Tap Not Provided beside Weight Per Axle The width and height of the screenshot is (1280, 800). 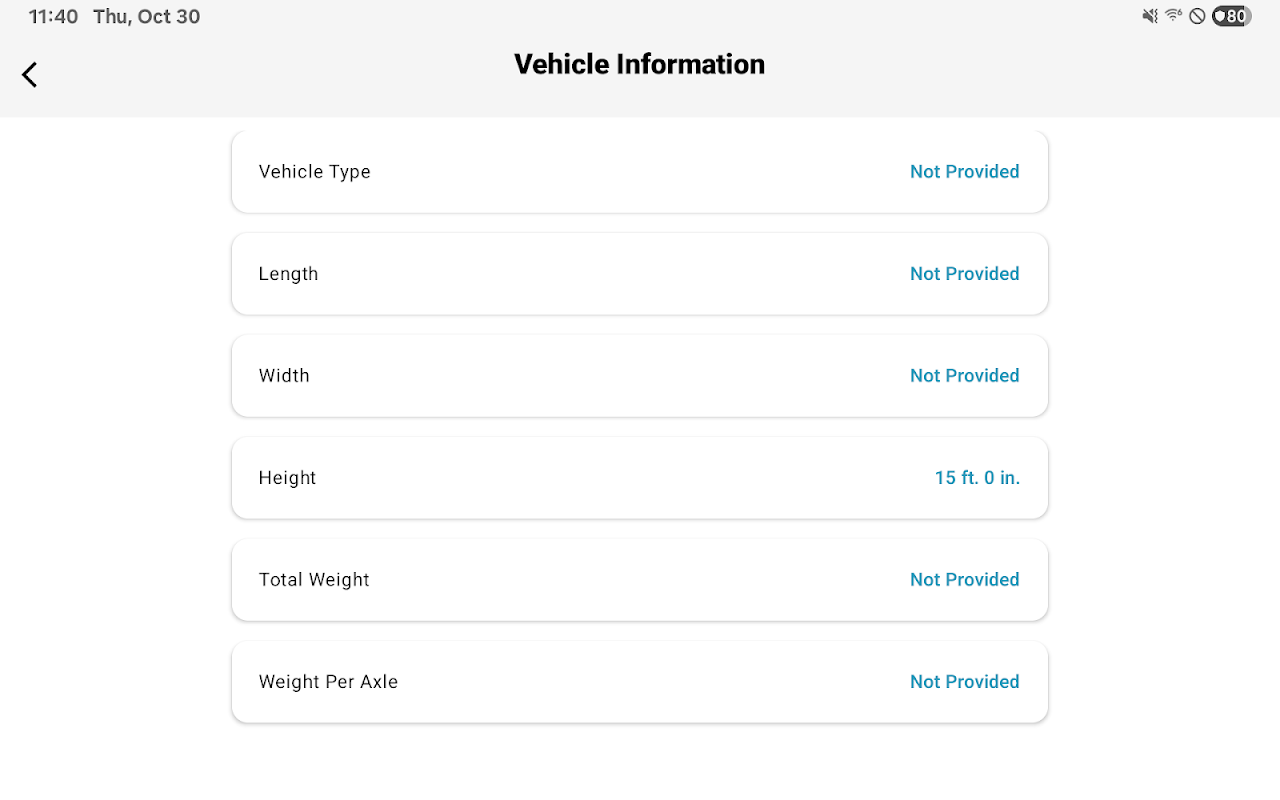[964, 682]
